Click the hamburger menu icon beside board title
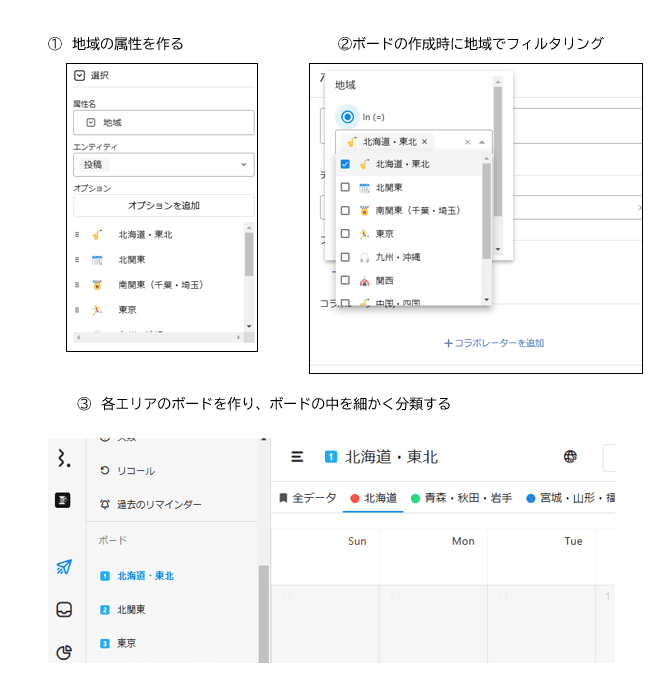The width and height of the screenshot is (665, 685). pos(297,457)
